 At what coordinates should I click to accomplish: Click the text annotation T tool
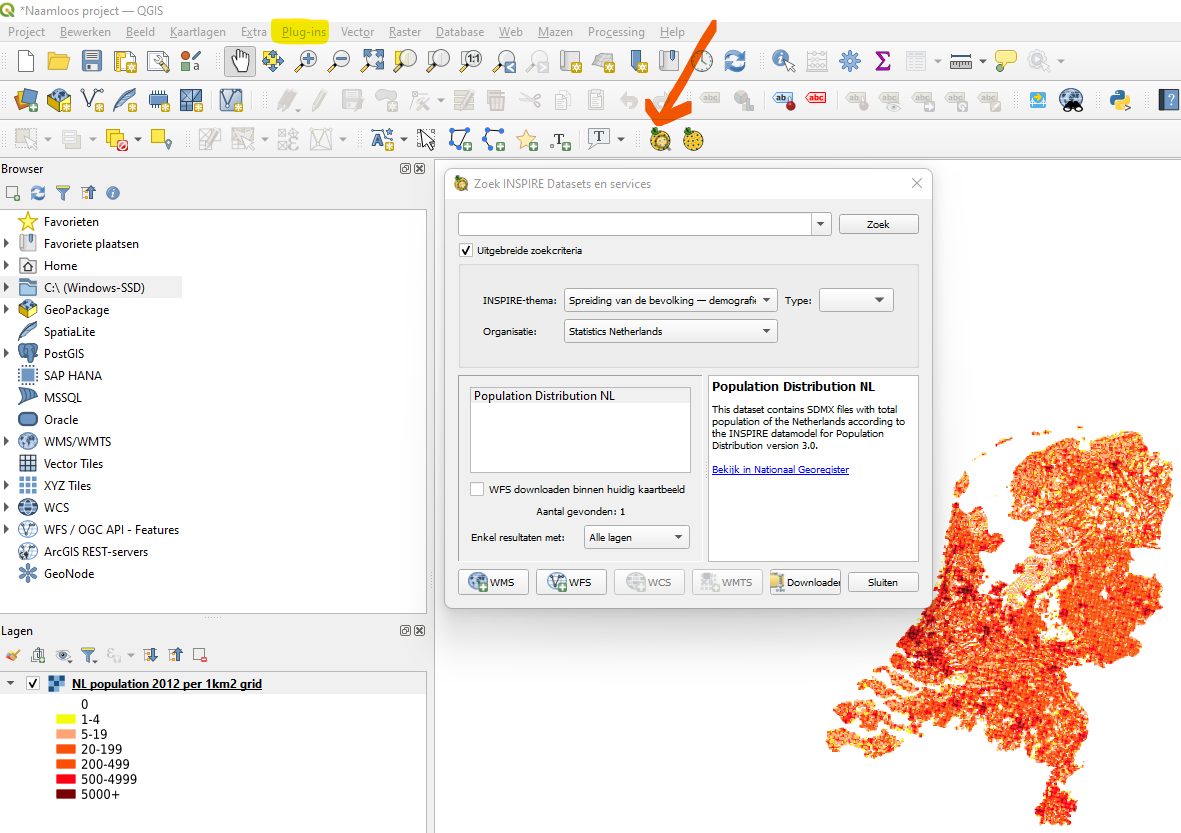[x=599, y=139]
